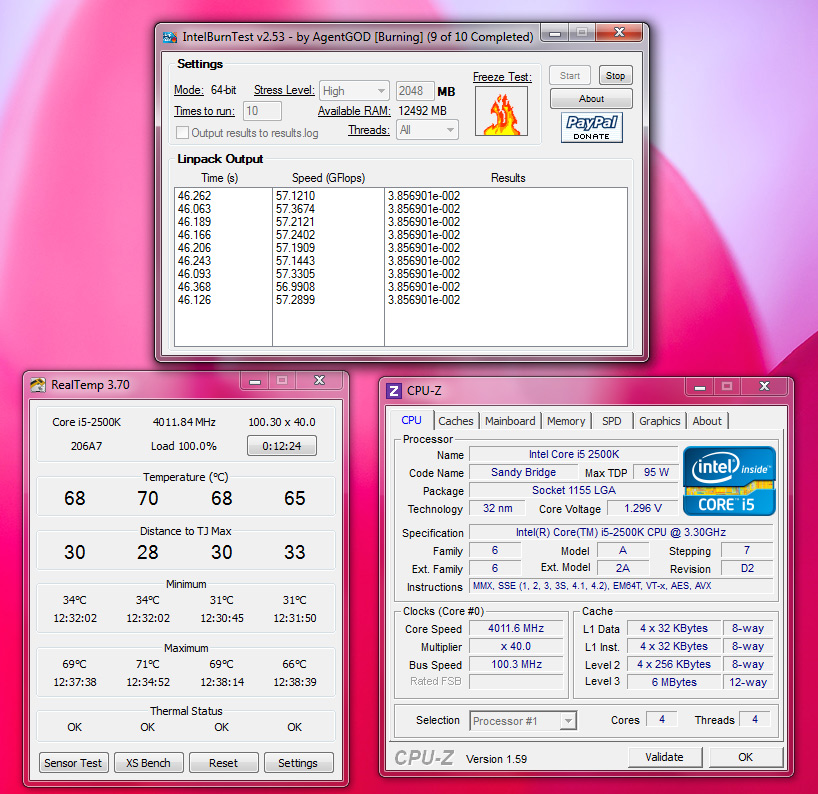
Task: Click the Core Voltage 1.296 V value
Action: tap(643, 508)
